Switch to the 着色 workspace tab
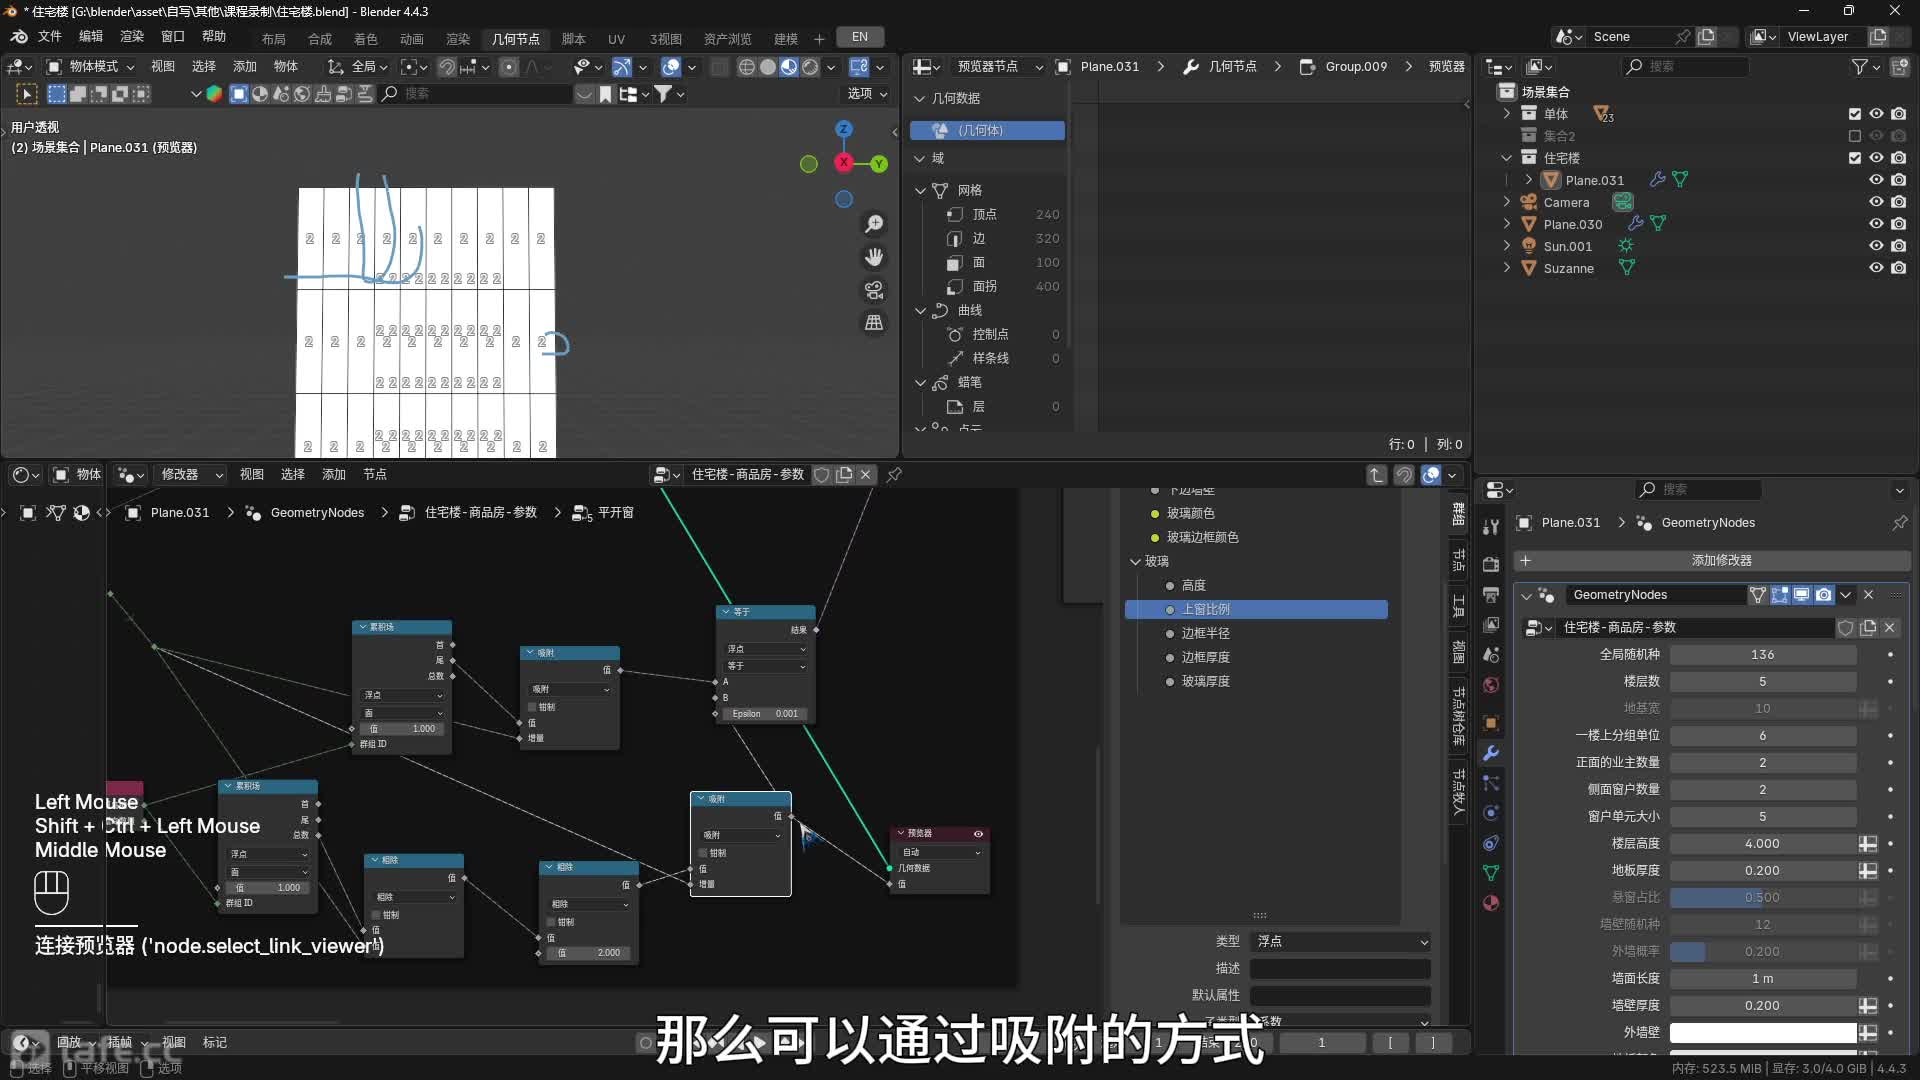This screenshot has width=1920, height=1080. point(366,38)
